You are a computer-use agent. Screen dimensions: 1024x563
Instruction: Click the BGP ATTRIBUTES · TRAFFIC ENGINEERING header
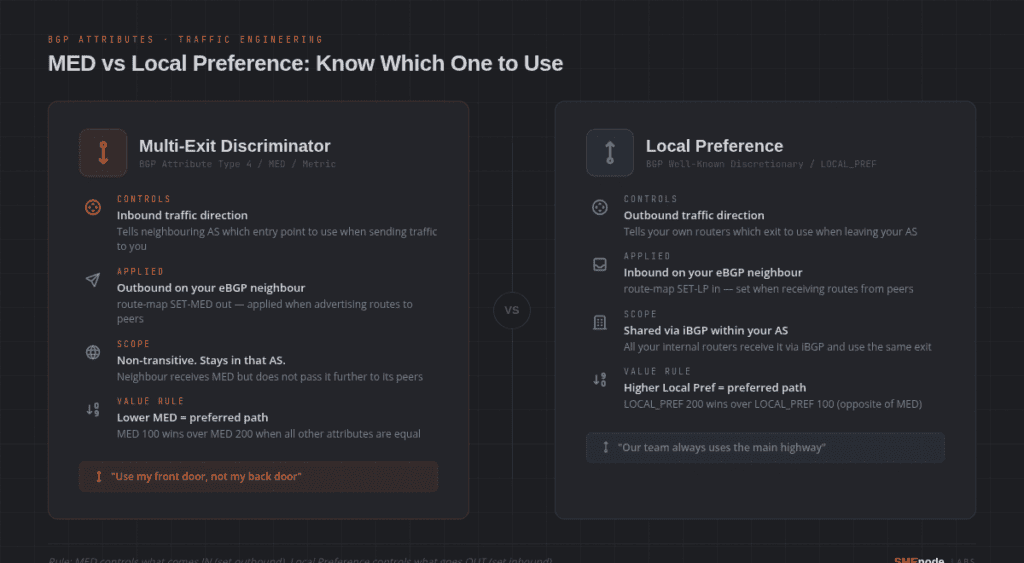tap(185, 39)
